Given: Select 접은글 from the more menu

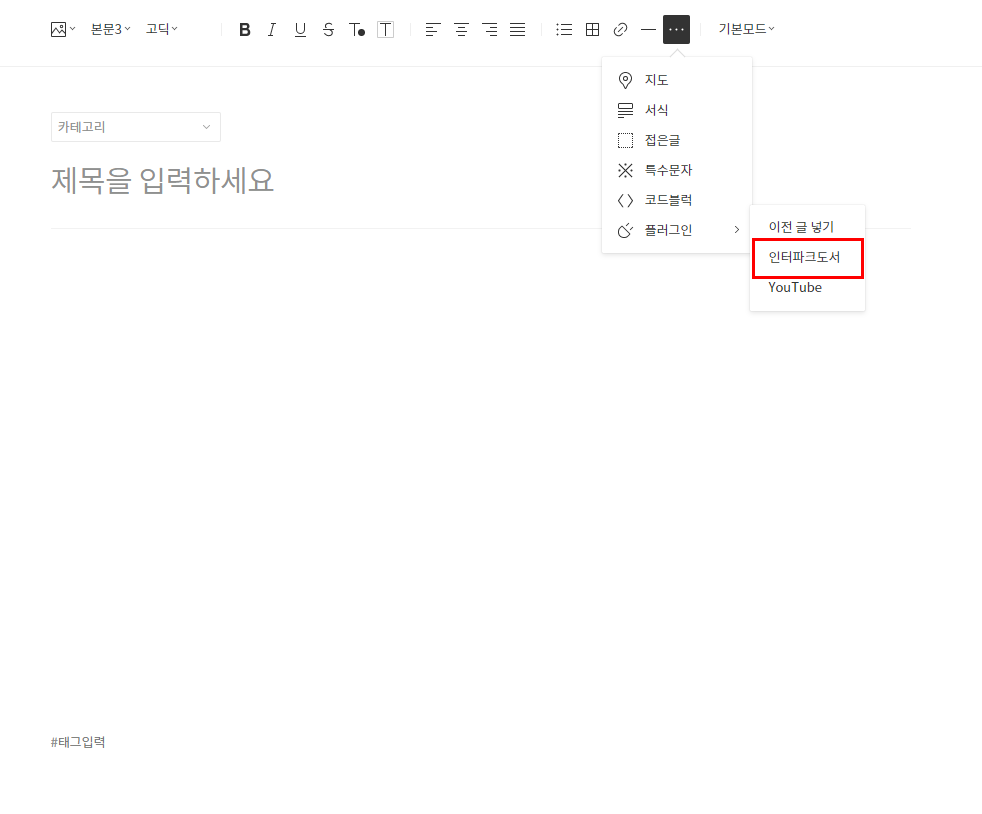Looking at the screenshot, I should point(677,140).
